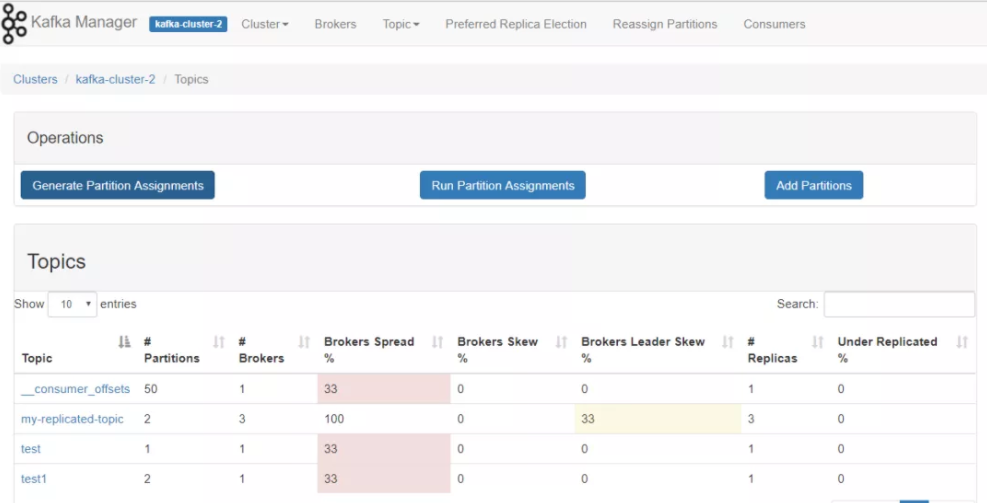Viewport: 987px width, 503px height.
Task: Click the Topics breadcrumb text
Action: pyautogui.click(x=191, y=79)
